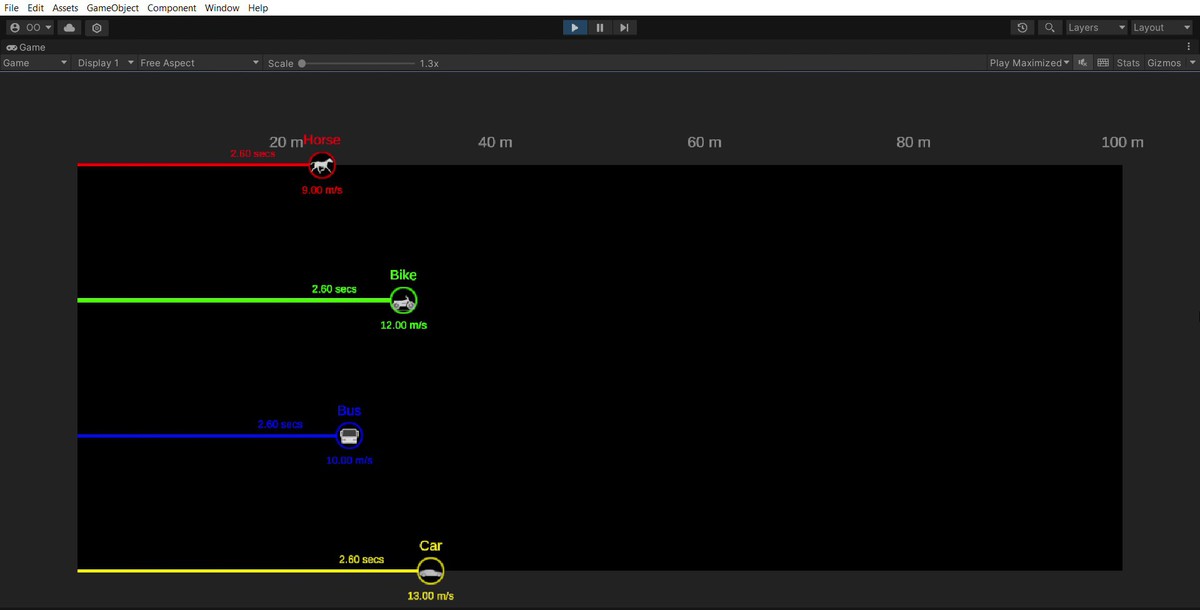Viewport: 1200px width, 610px height.
Task: Open the Component menu
Action: (x=171, y=7)
